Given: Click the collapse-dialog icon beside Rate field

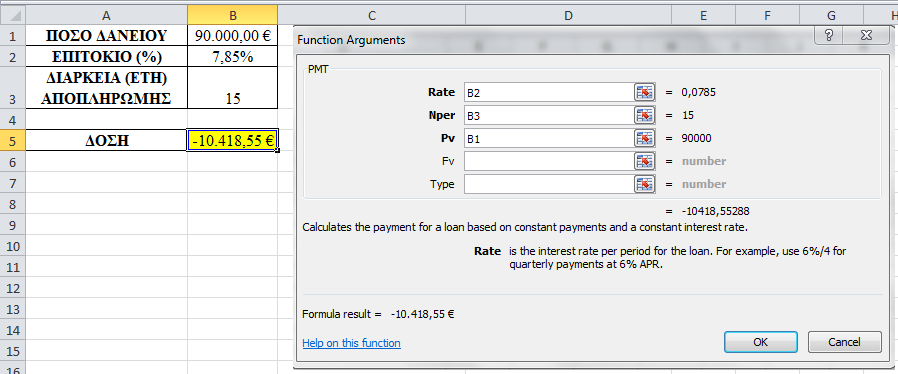Looking at the screenshot, I should click(645, 92).
